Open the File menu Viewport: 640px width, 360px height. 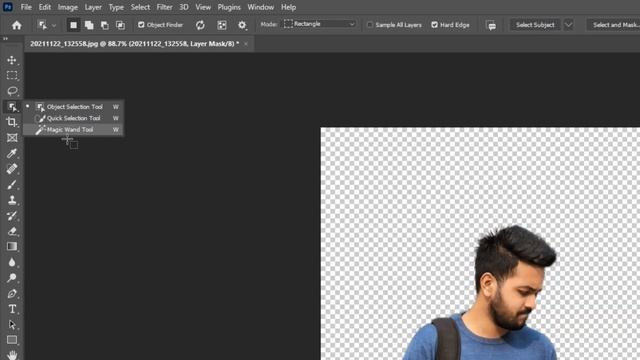click(26, 7)
